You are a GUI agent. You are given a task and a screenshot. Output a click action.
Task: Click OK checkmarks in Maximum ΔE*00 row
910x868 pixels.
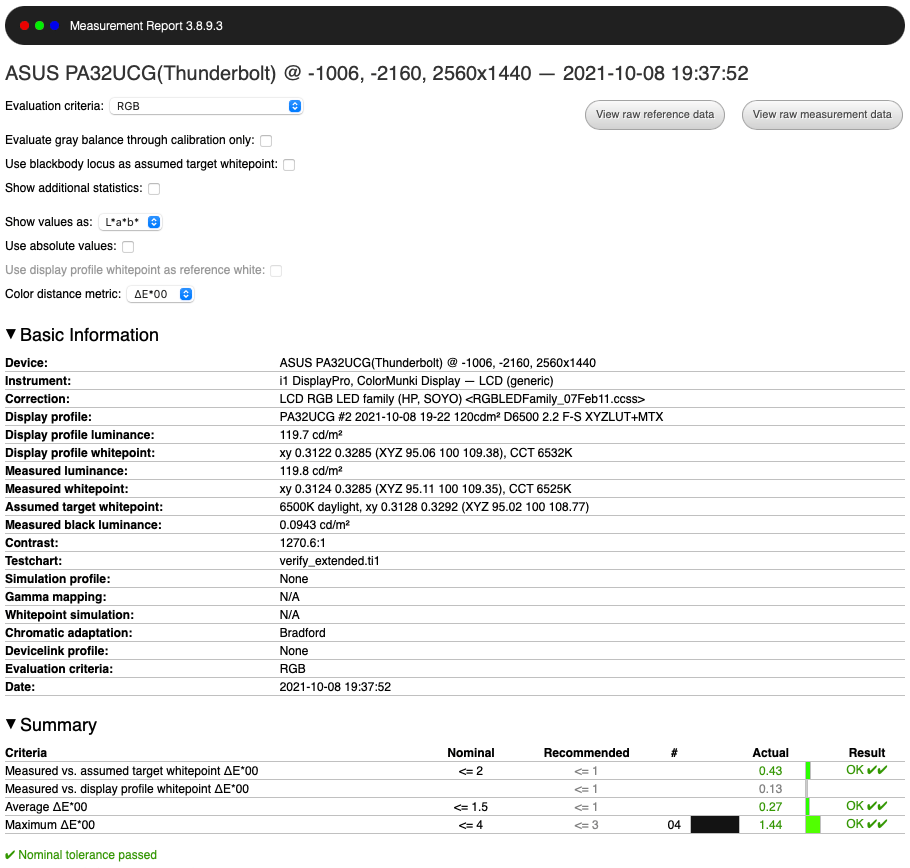point(866,825)
